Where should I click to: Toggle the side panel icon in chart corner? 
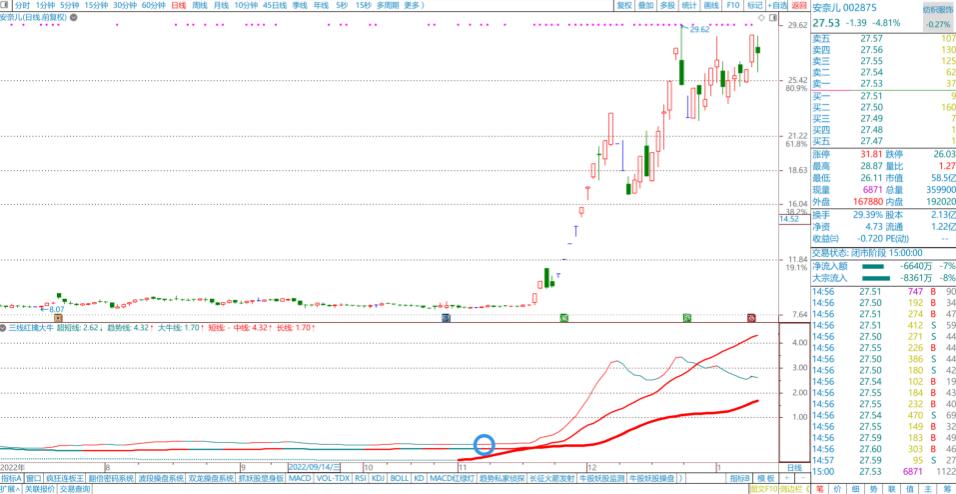click(x=772, y=18)
